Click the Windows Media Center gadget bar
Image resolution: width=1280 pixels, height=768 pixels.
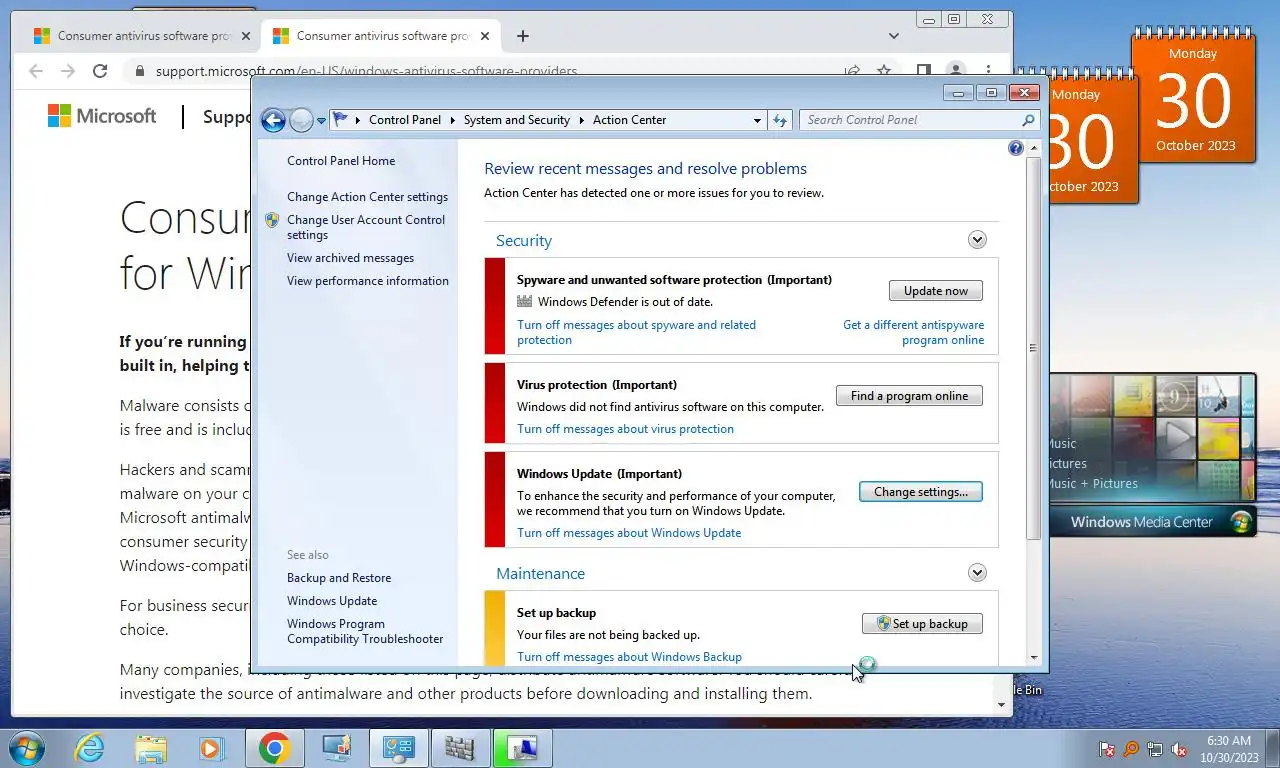point(1152,522)
